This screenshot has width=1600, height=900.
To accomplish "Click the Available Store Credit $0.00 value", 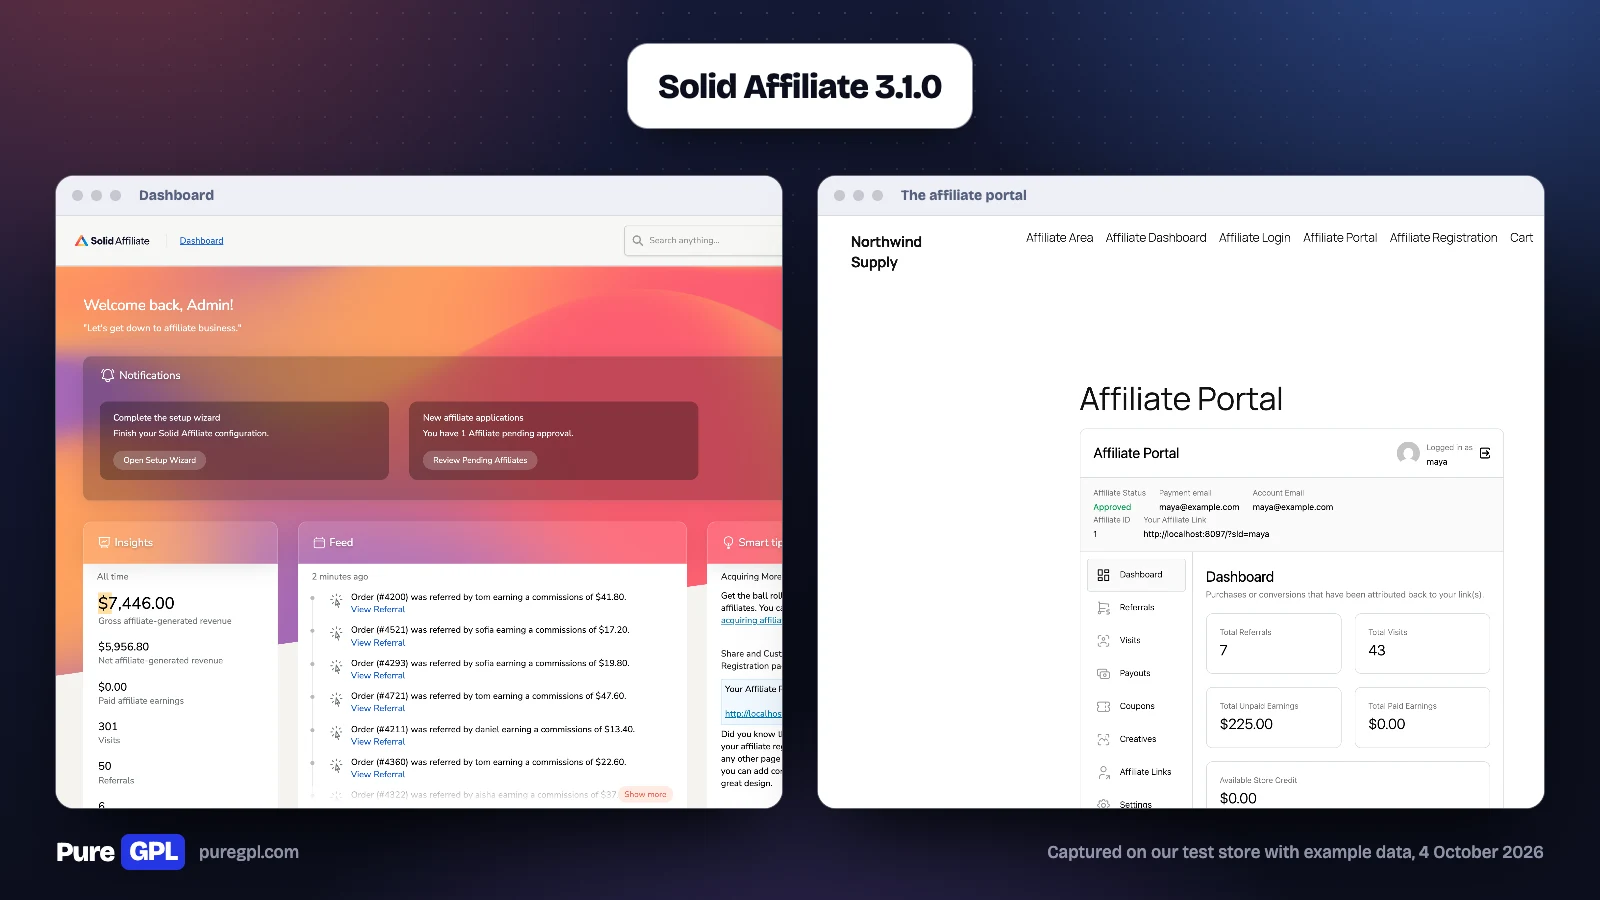I will (x=1238, y=798).
